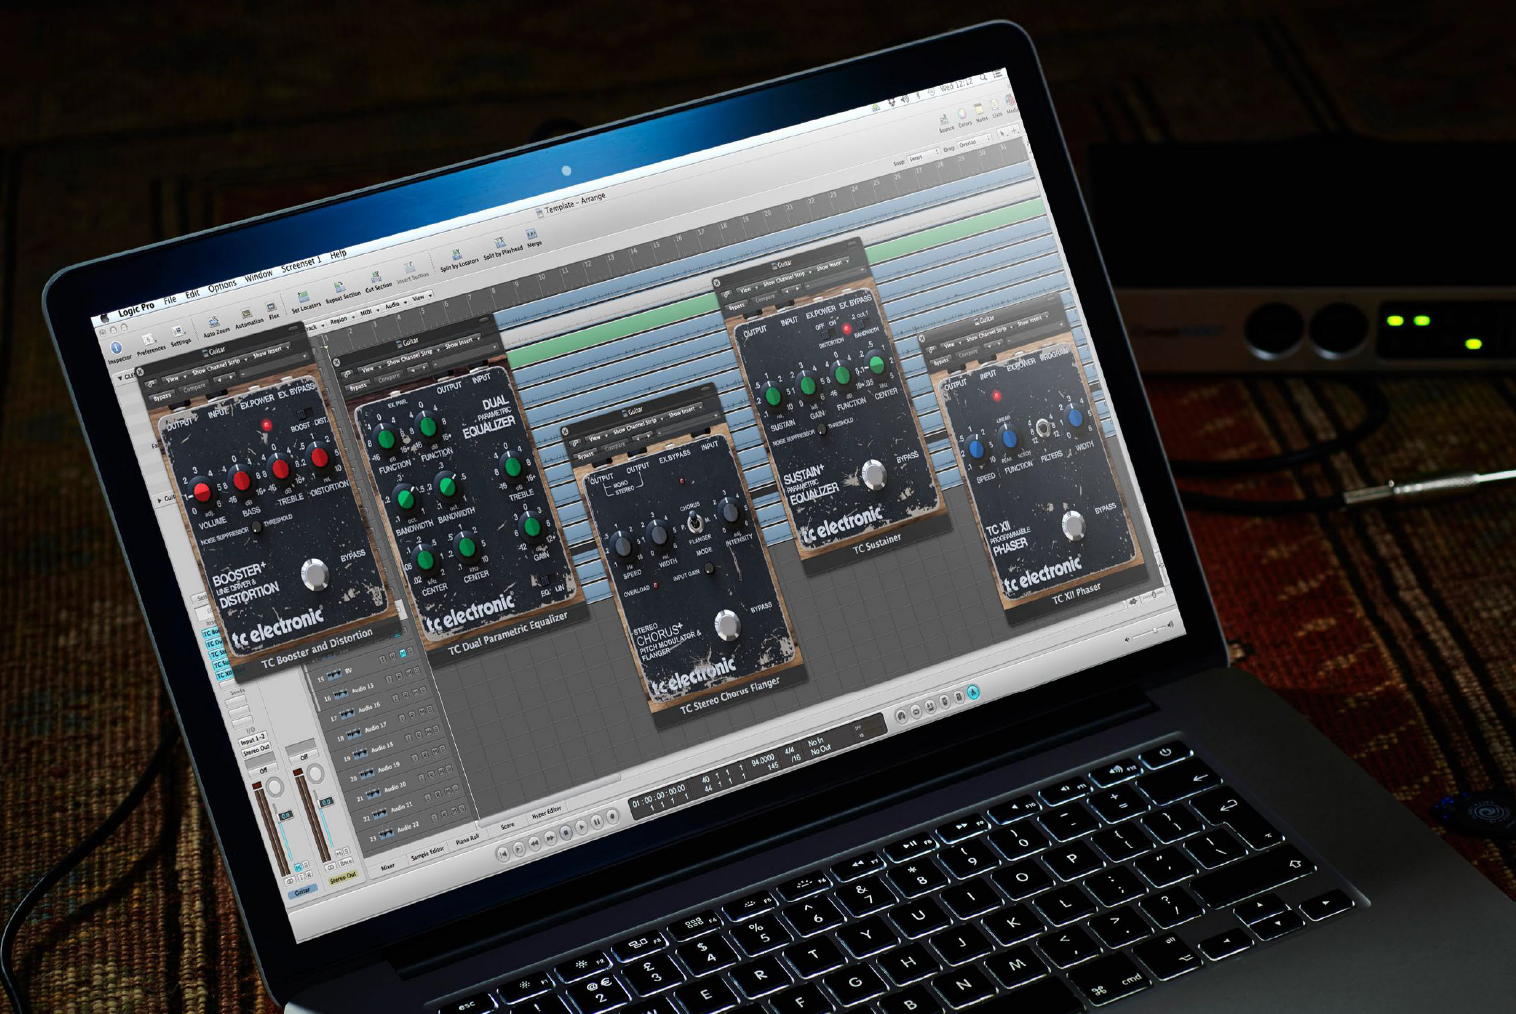Screen dimensions: 1516x1014
Task: Click the Preferences toolbar icon
Action: pyautogui.click(x=148, y=339)
